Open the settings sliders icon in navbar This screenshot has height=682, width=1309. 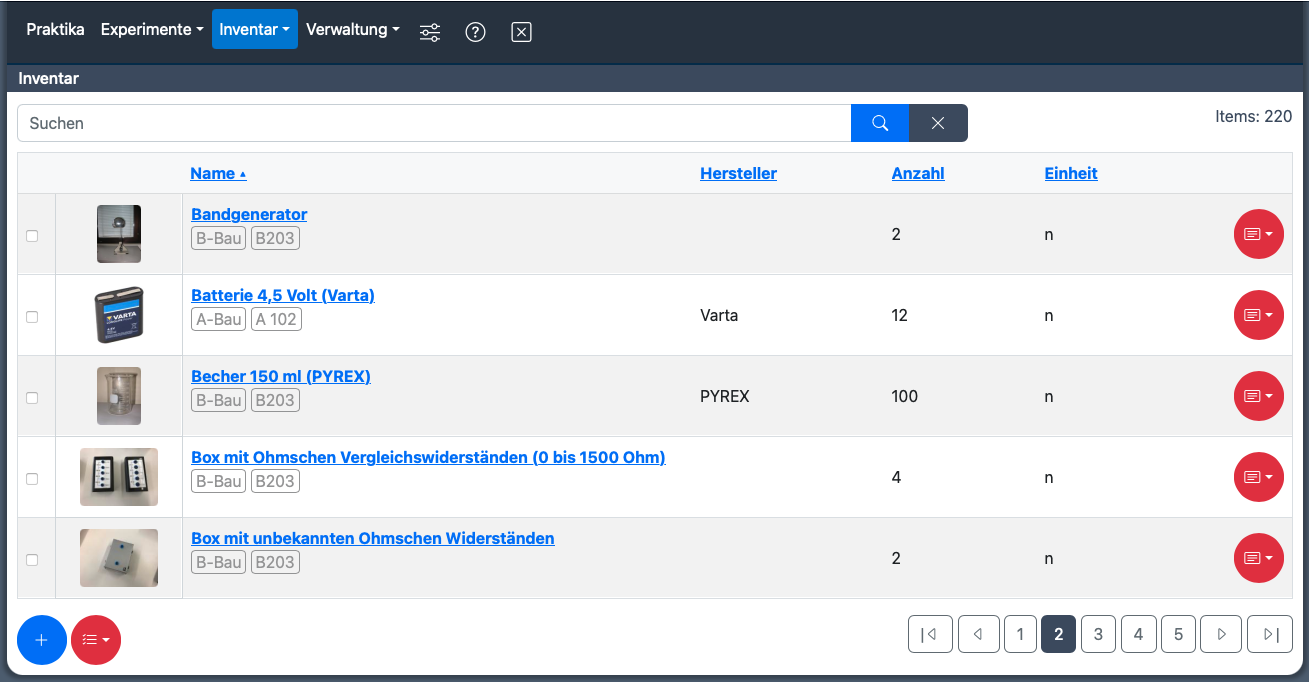(430, 32)
